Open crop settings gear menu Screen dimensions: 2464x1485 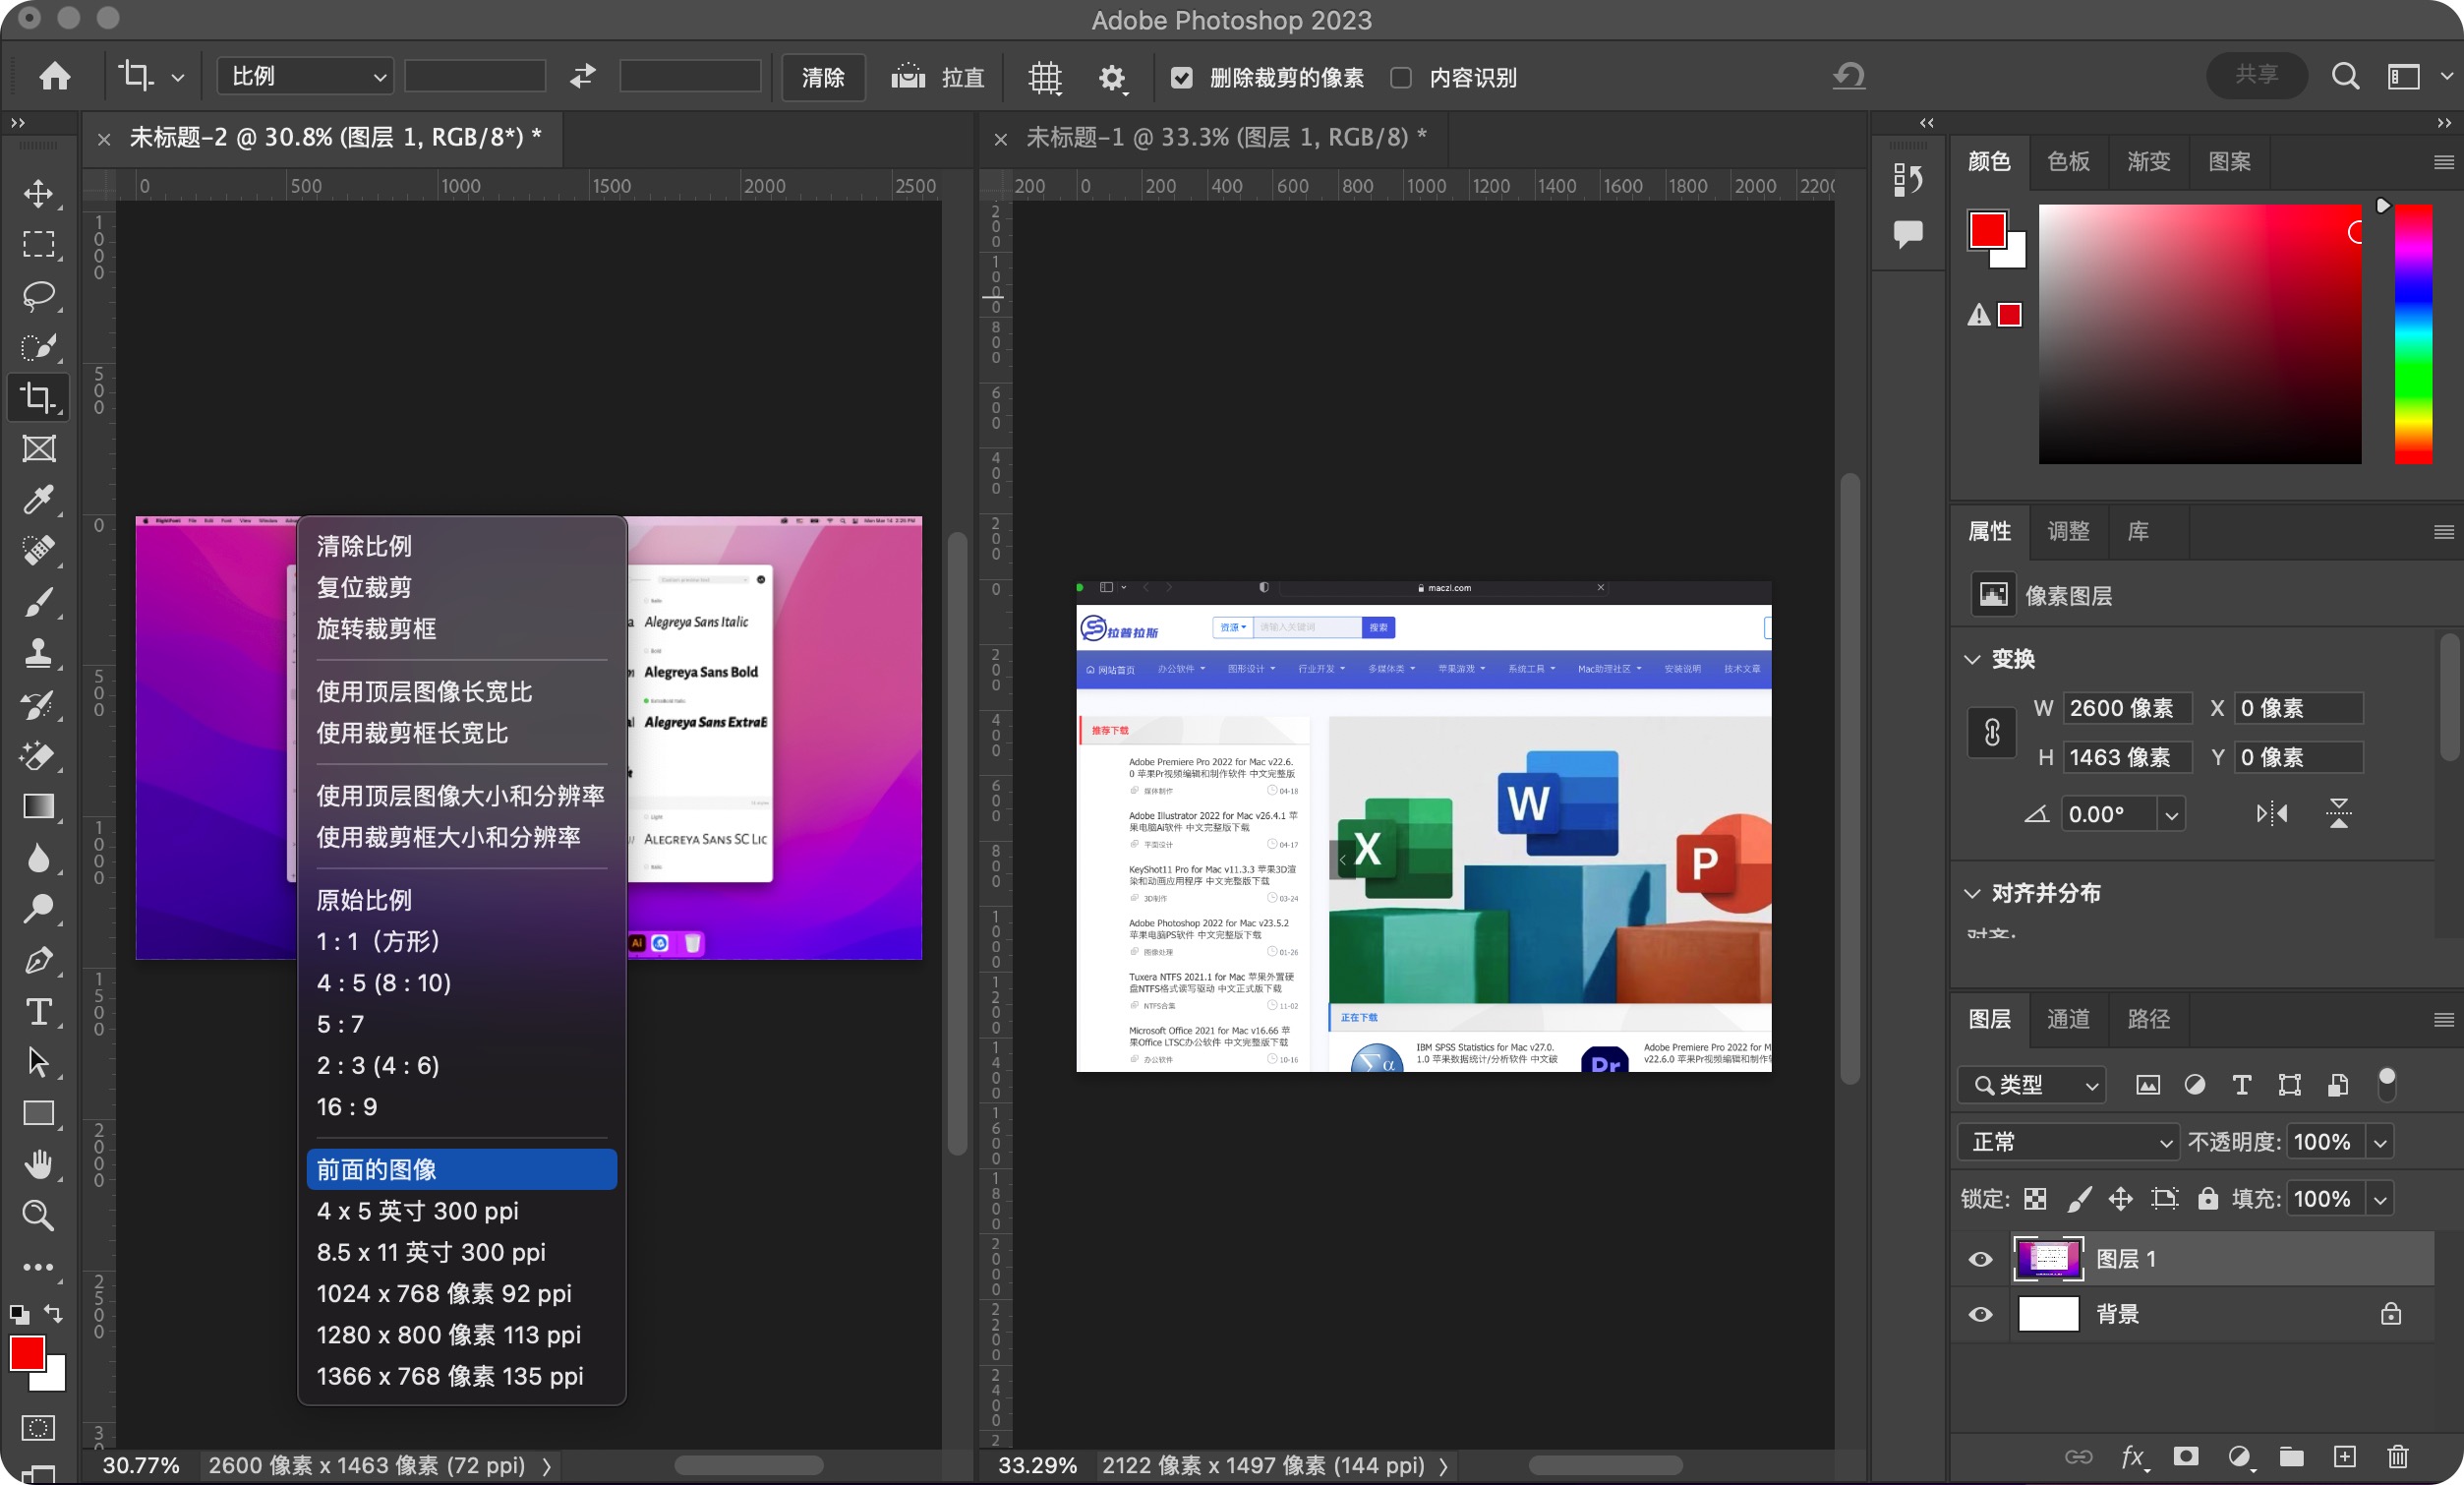pos(1112,77)
